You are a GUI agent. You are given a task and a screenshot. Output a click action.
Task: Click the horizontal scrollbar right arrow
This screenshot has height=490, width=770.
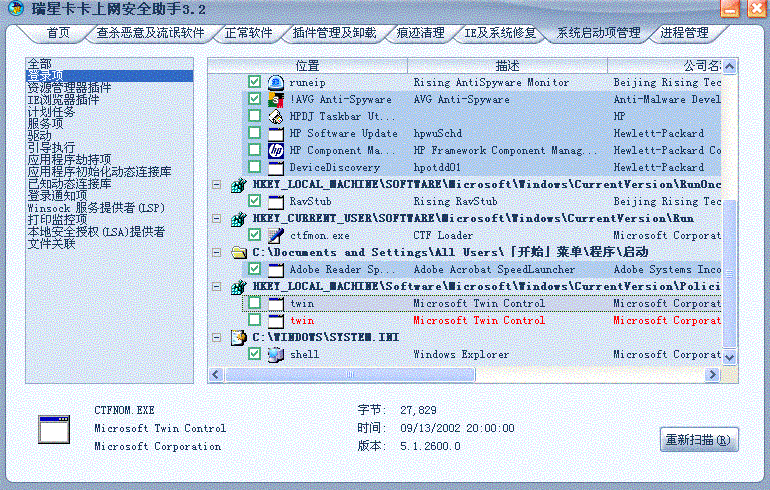pyautogui.click(x=712, y=375)
